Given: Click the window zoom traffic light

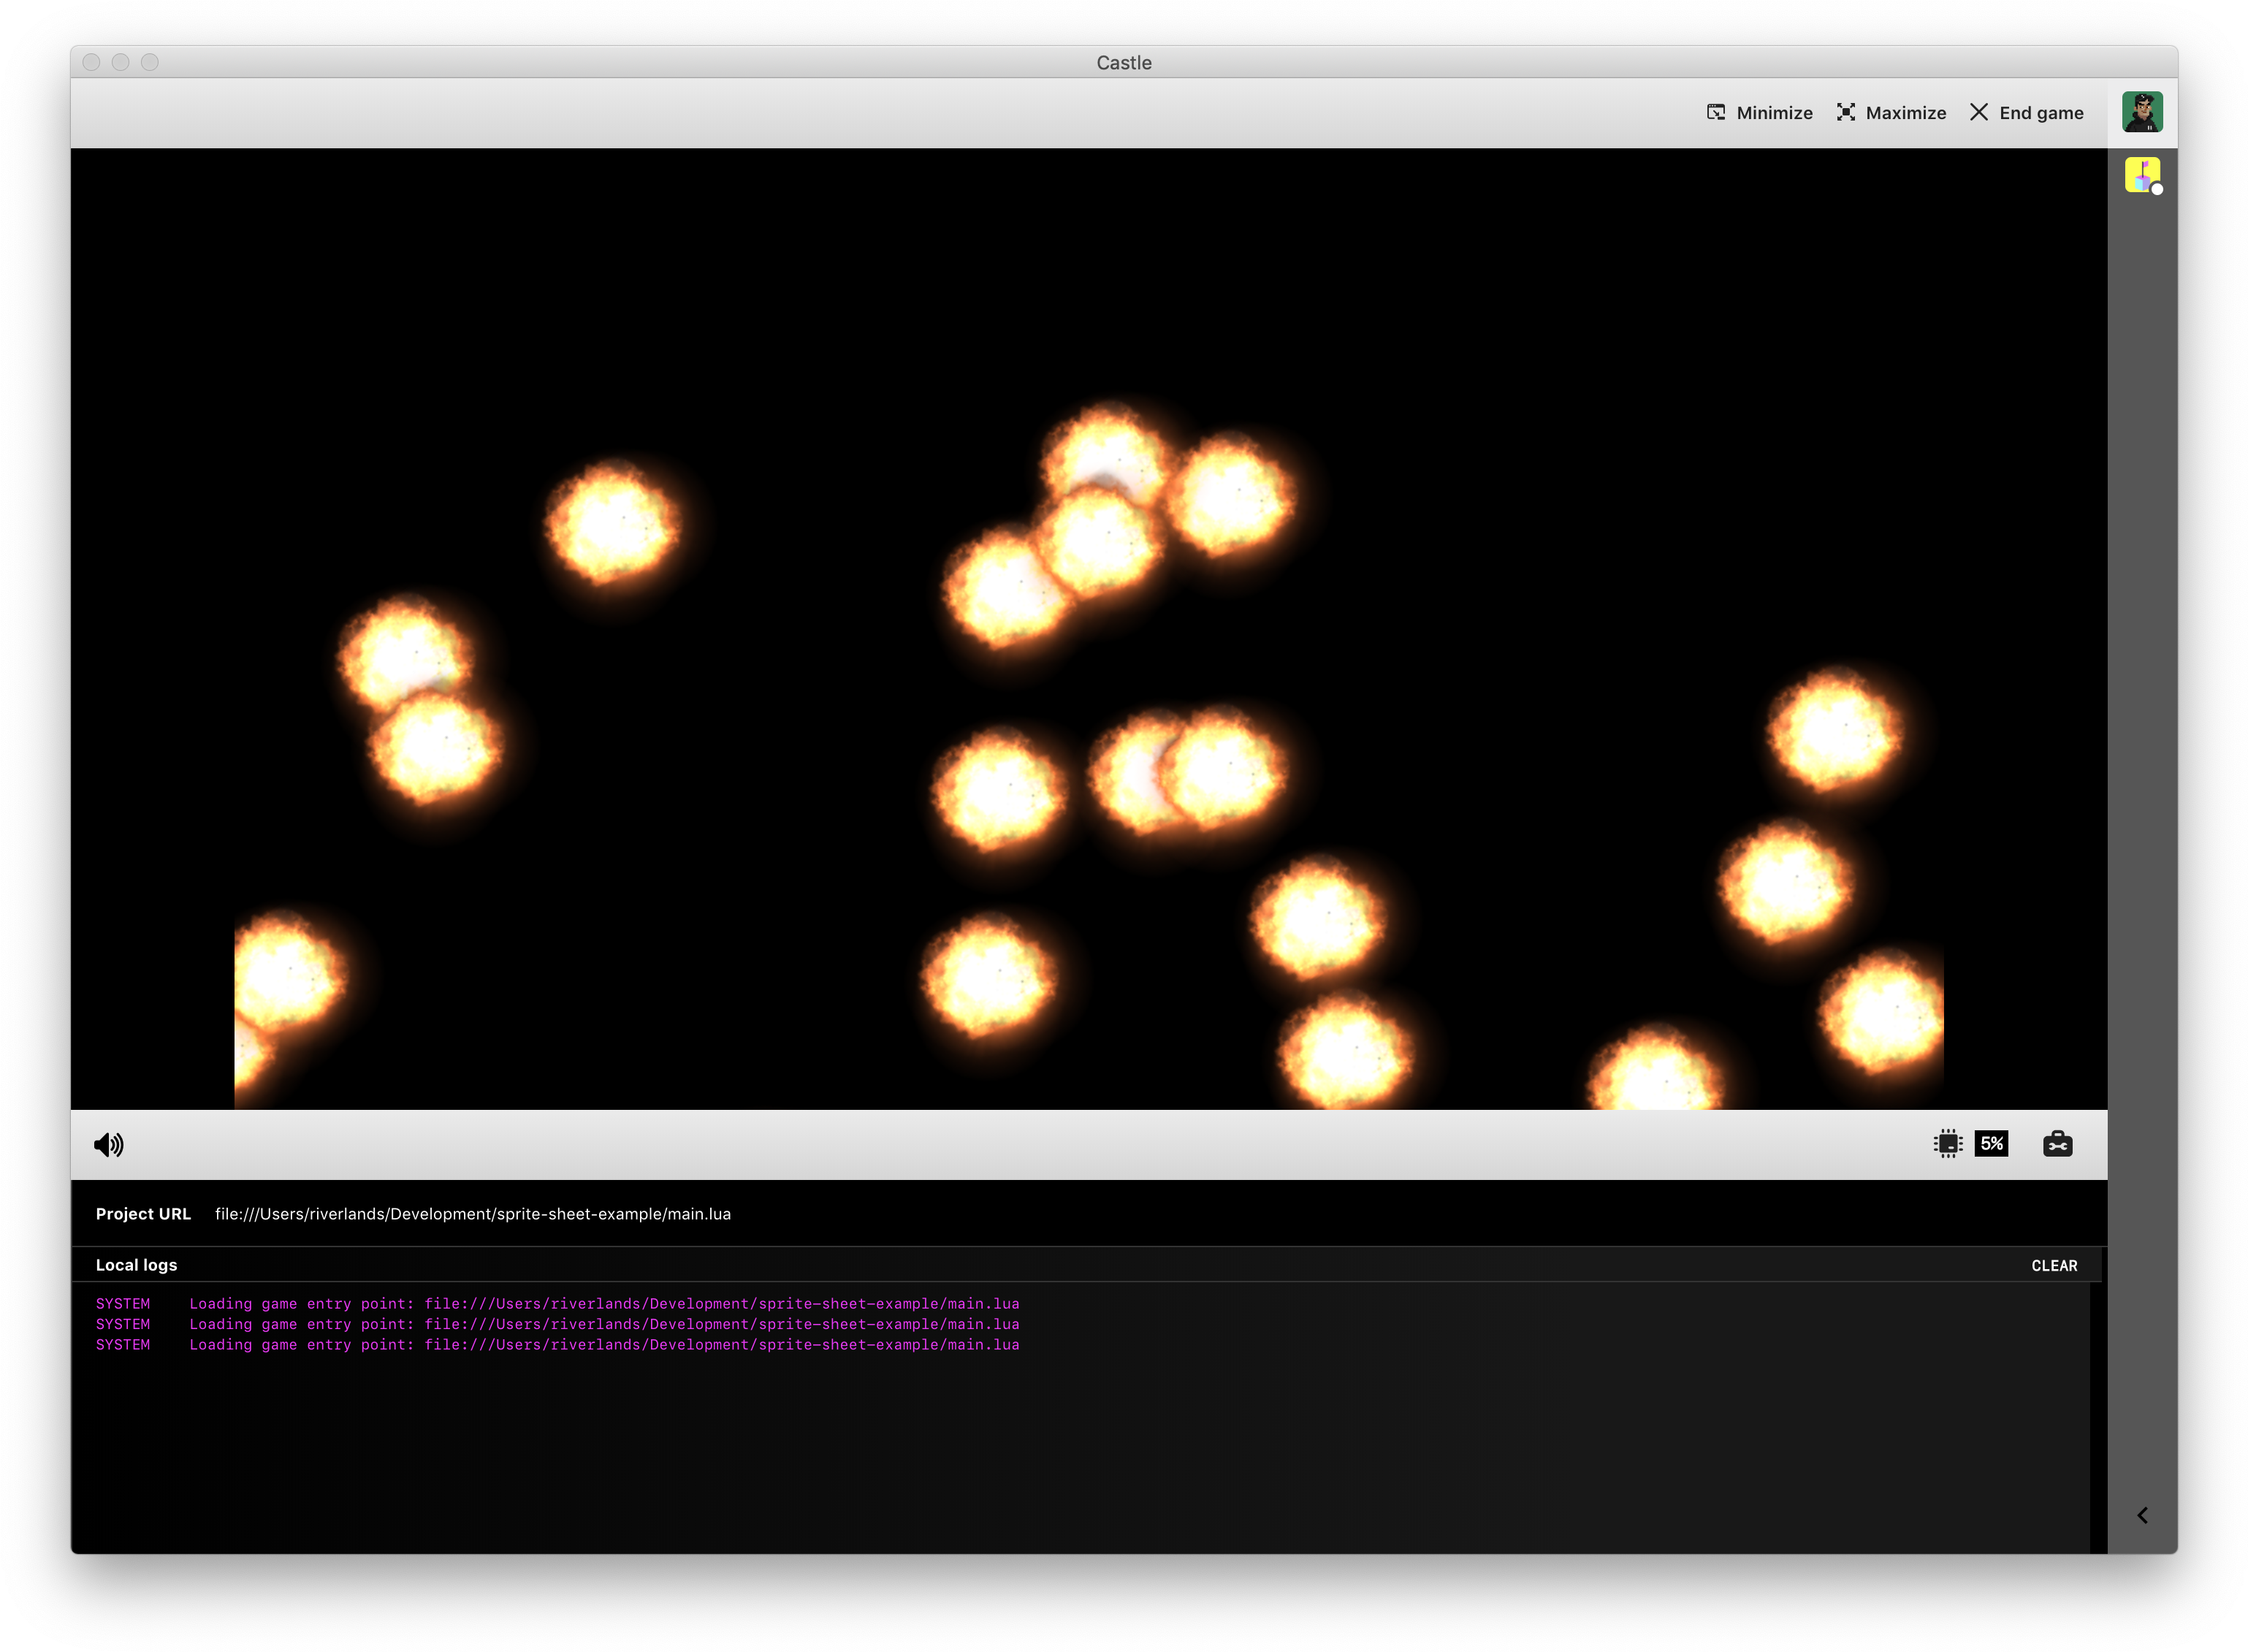Looking at the screenshot, I should 150,62.
